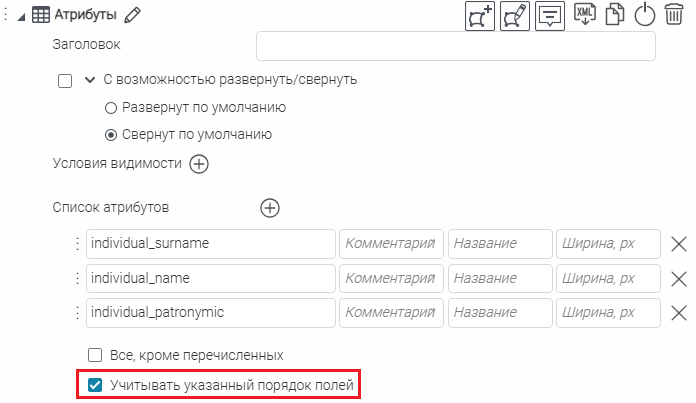This screenshot has width=696, height=403.
Task: Enable the С возможностью развернуть/свернуть checkbox
Action: pos(66,81)
